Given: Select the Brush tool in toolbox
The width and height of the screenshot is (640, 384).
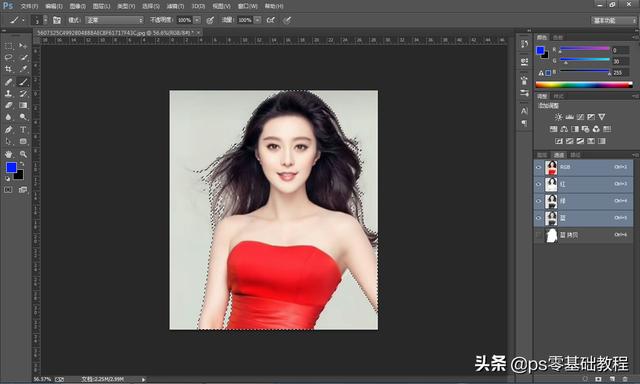Looking at the screenshot, I should click(x=23, y=82).
